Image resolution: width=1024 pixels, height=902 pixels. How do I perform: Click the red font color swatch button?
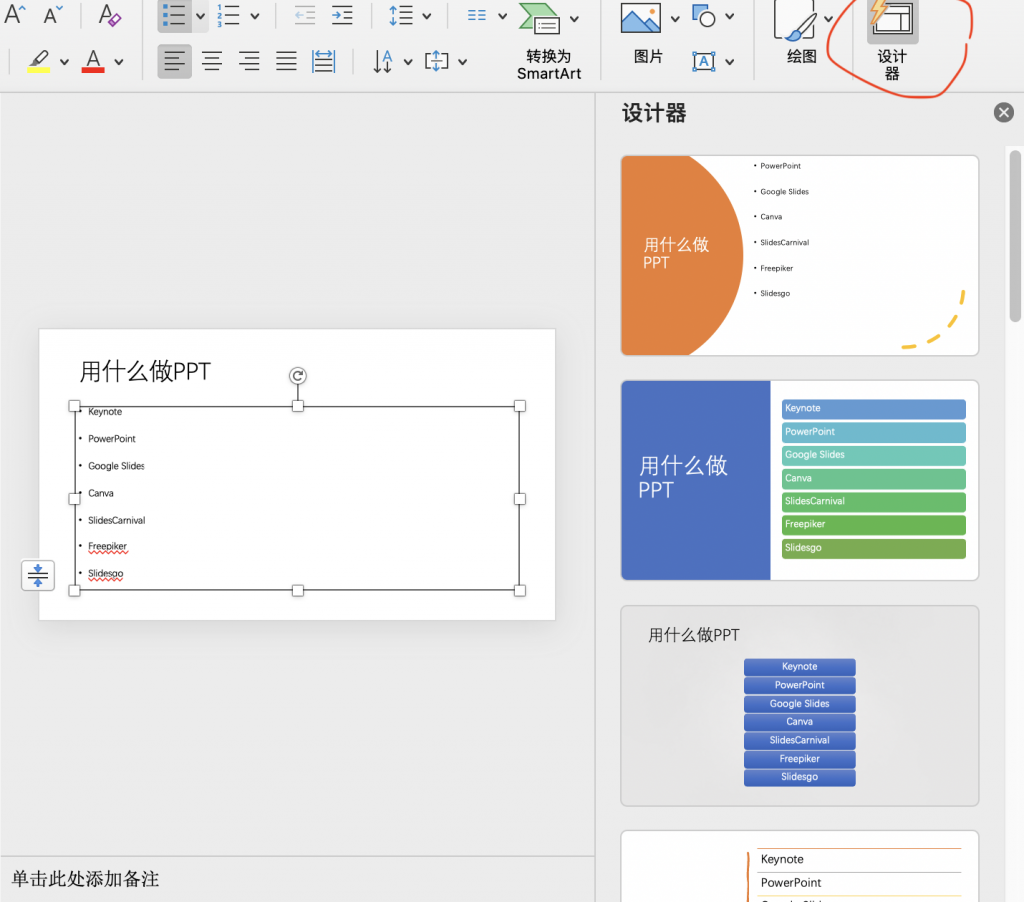tap(93, 62)
